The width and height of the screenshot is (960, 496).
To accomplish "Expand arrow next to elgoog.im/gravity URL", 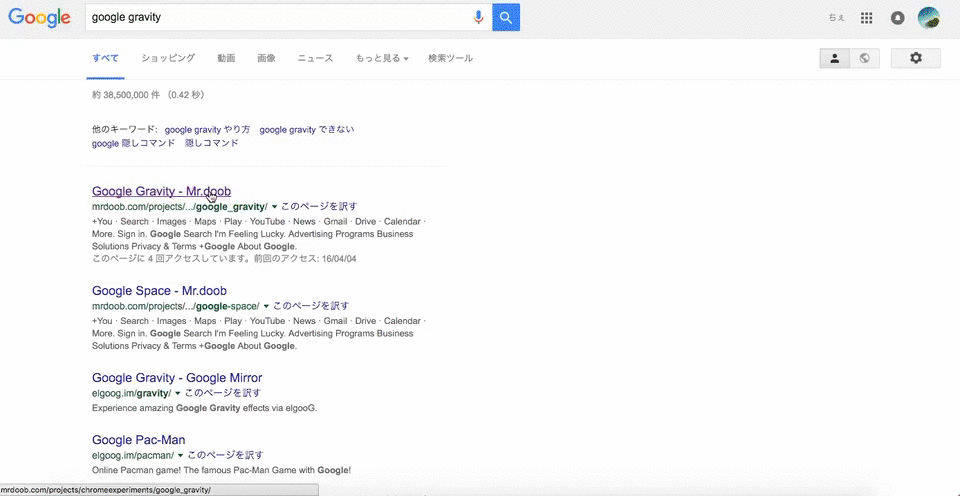I will point(178,393).
